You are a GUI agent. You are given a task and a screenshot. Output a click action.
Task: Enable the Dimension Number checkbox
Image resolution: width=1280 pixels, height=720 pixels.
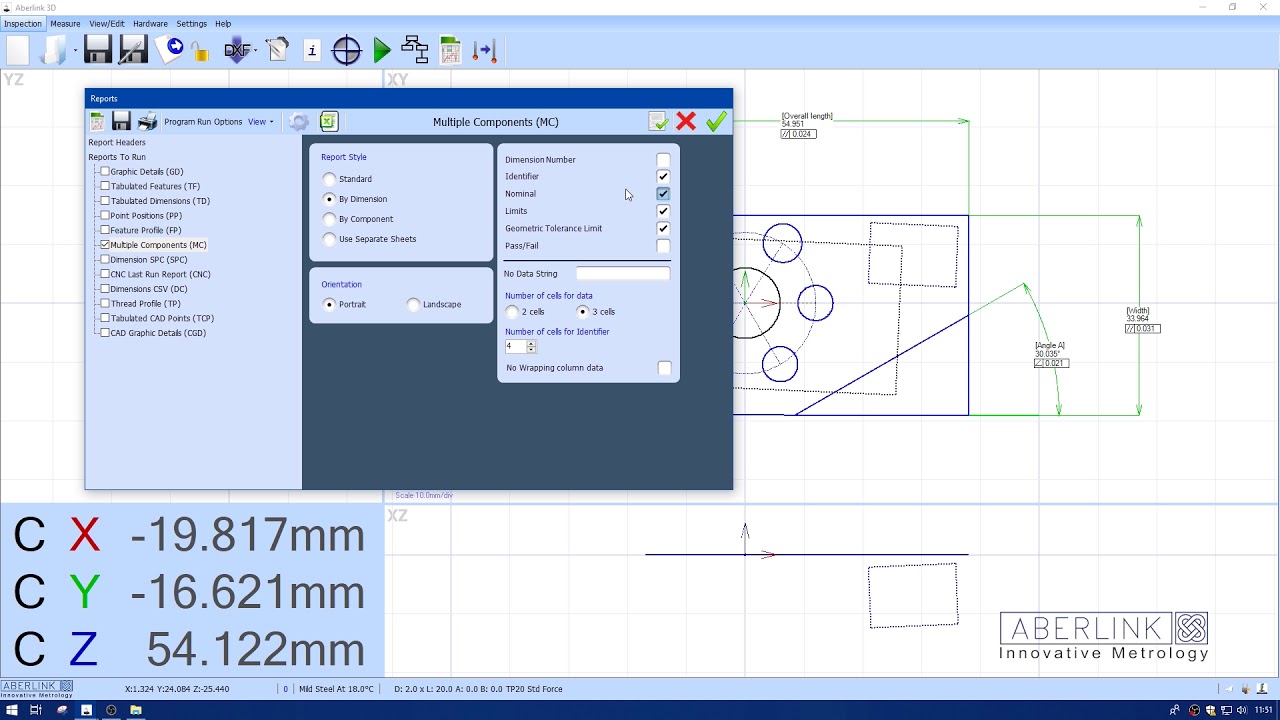pos(663,160)
